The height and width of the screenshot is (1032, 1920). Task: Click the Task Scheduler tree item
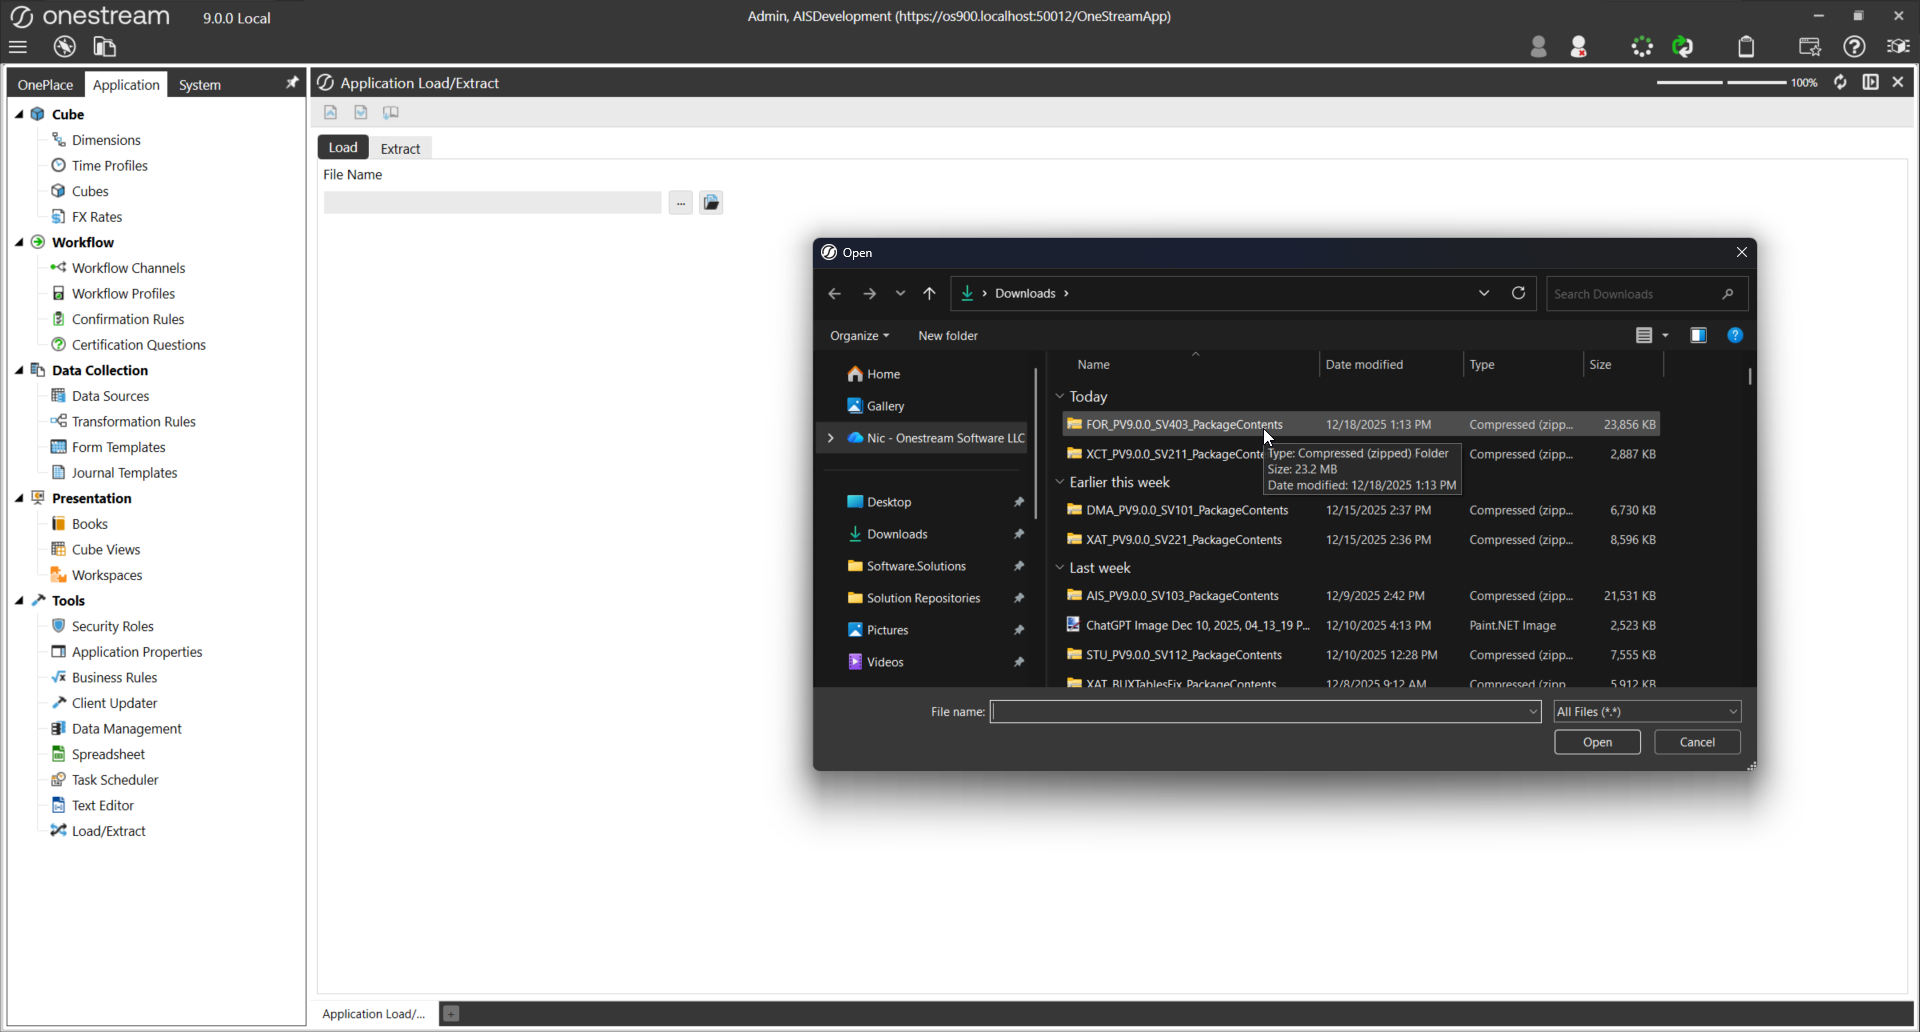point(114,780)
